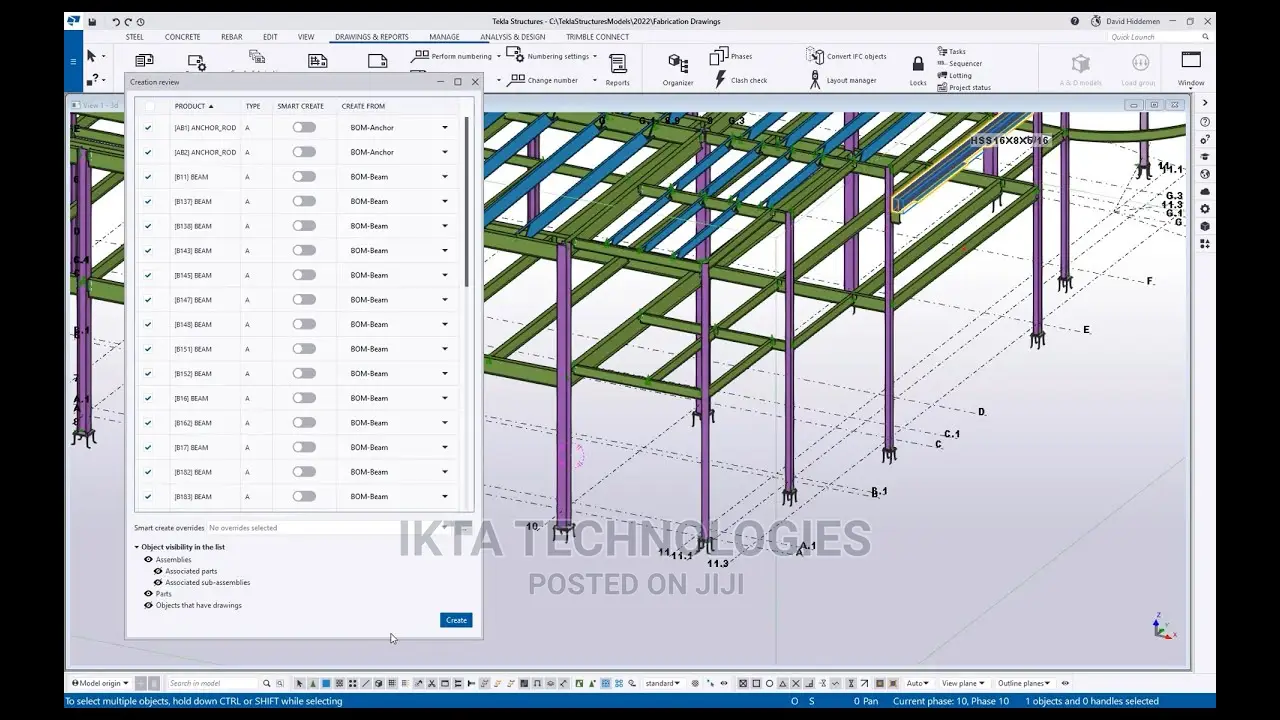Check the header select-all checkbox
The image size is (1280, 720).
click(150, 106)
